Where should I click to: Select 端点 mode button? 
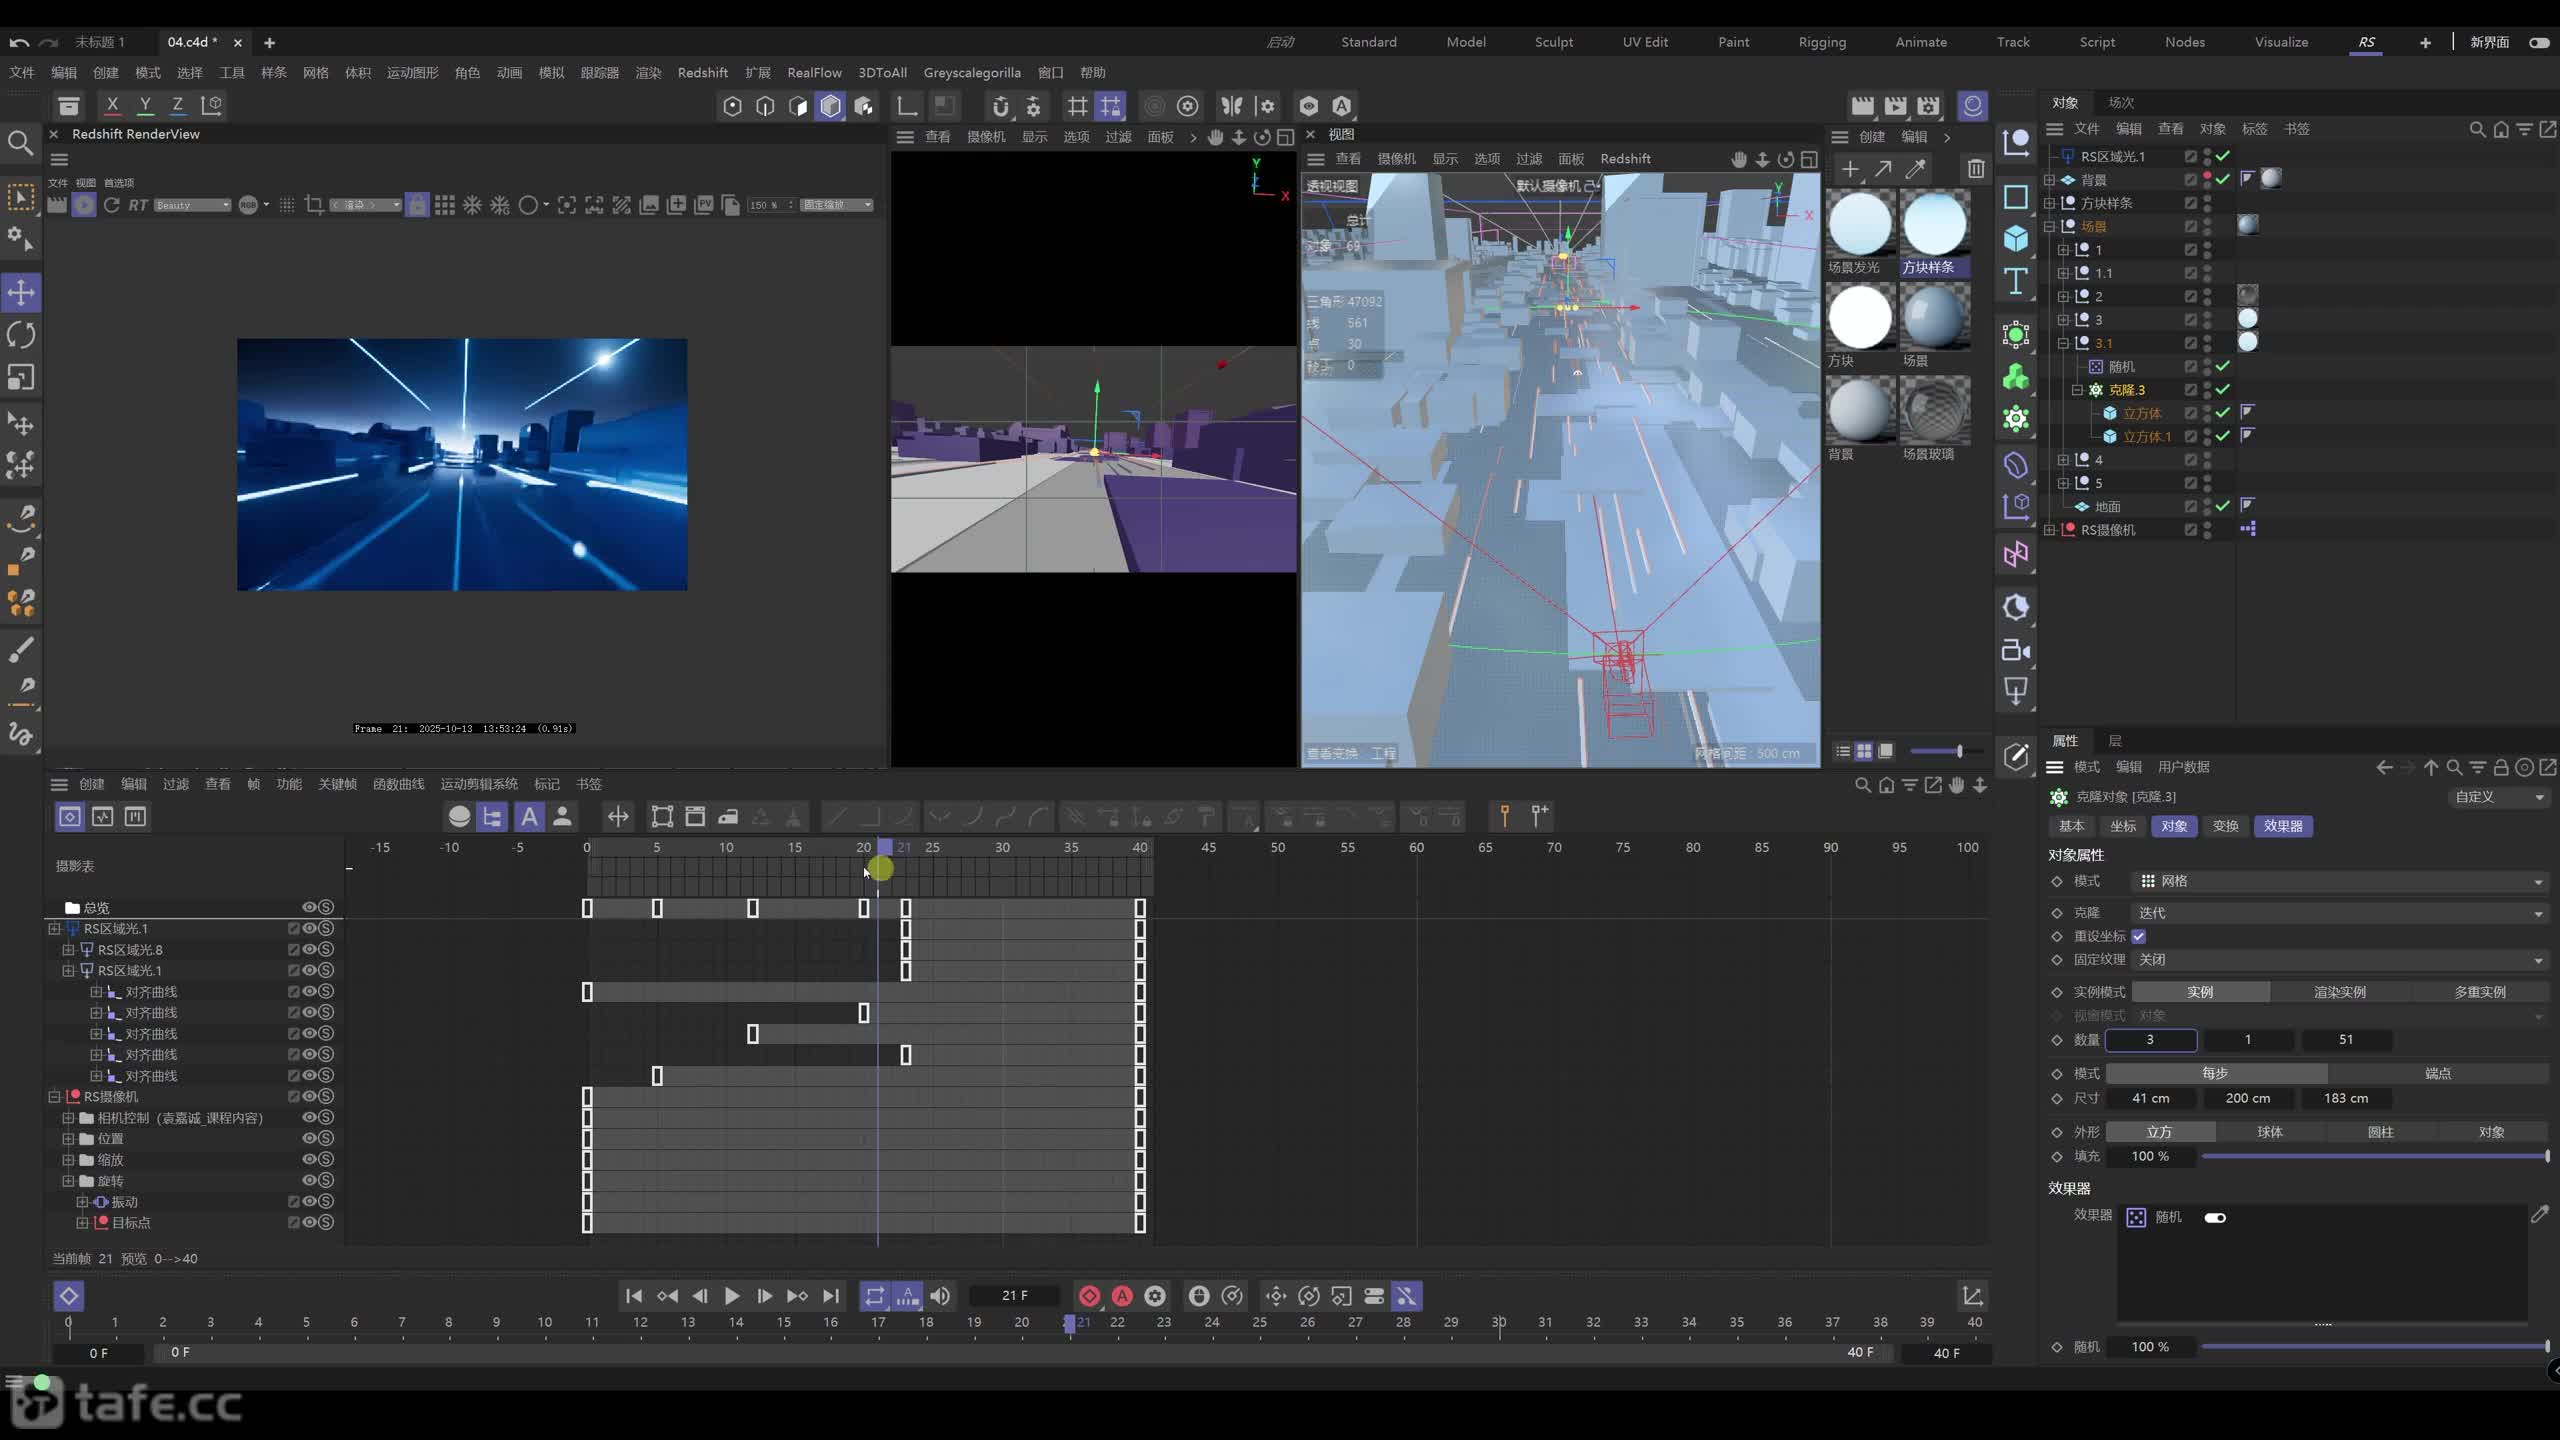(2438, 1073)
